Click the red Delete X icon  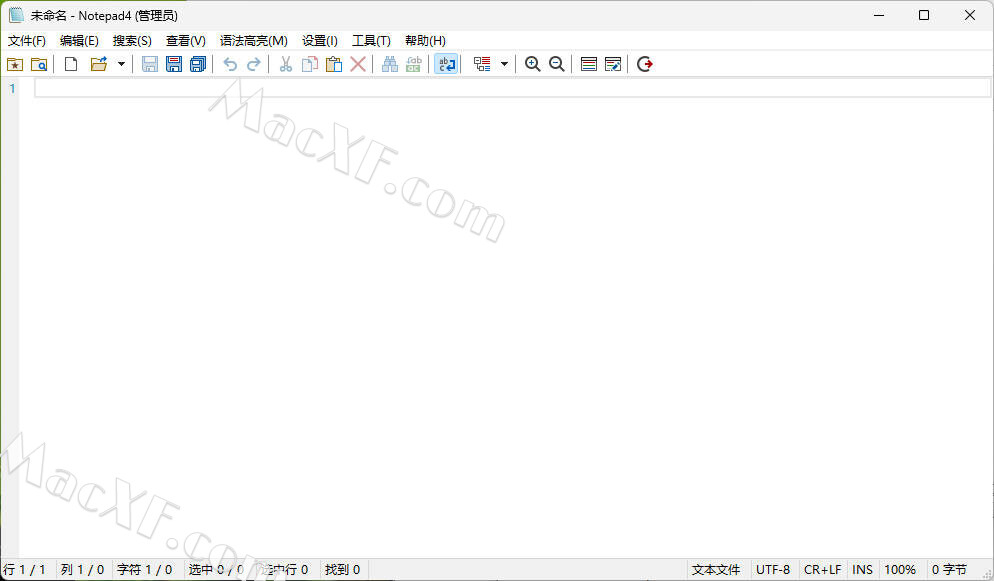[358, 64]
